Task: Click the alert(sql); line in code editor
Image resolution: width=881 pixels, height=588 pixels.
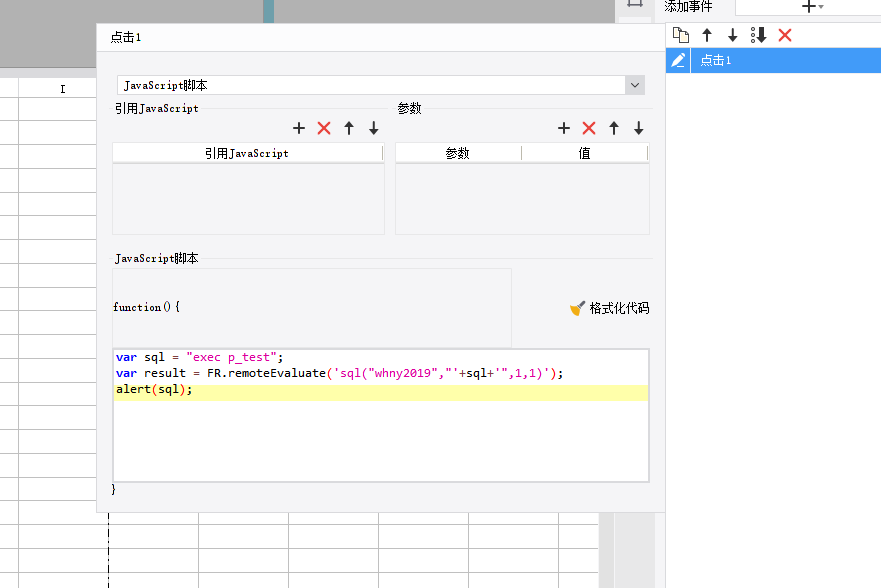Action: [x=154, y=390]
